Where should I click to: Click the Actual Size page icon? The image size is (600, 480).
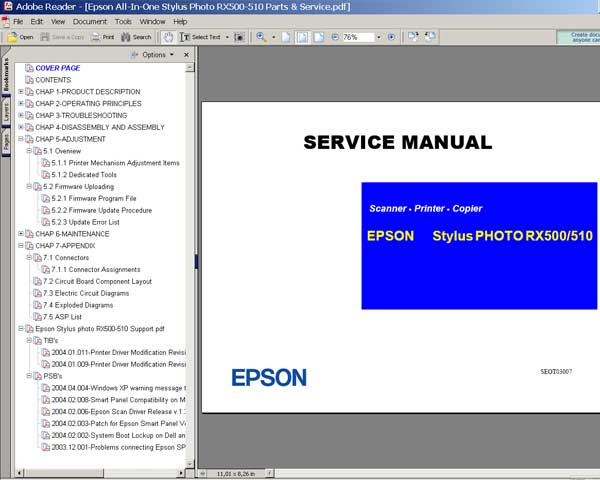286,37
